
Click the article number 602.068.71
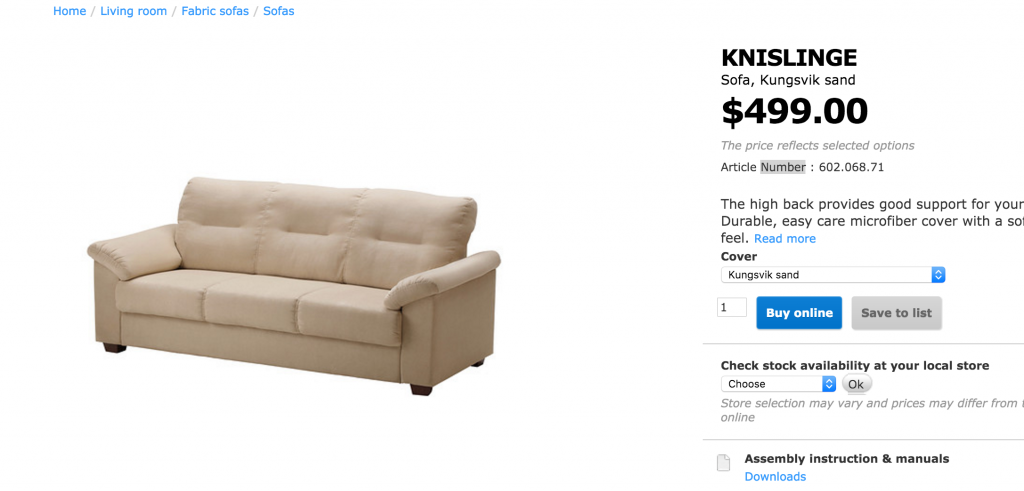[x=852, y=167]
